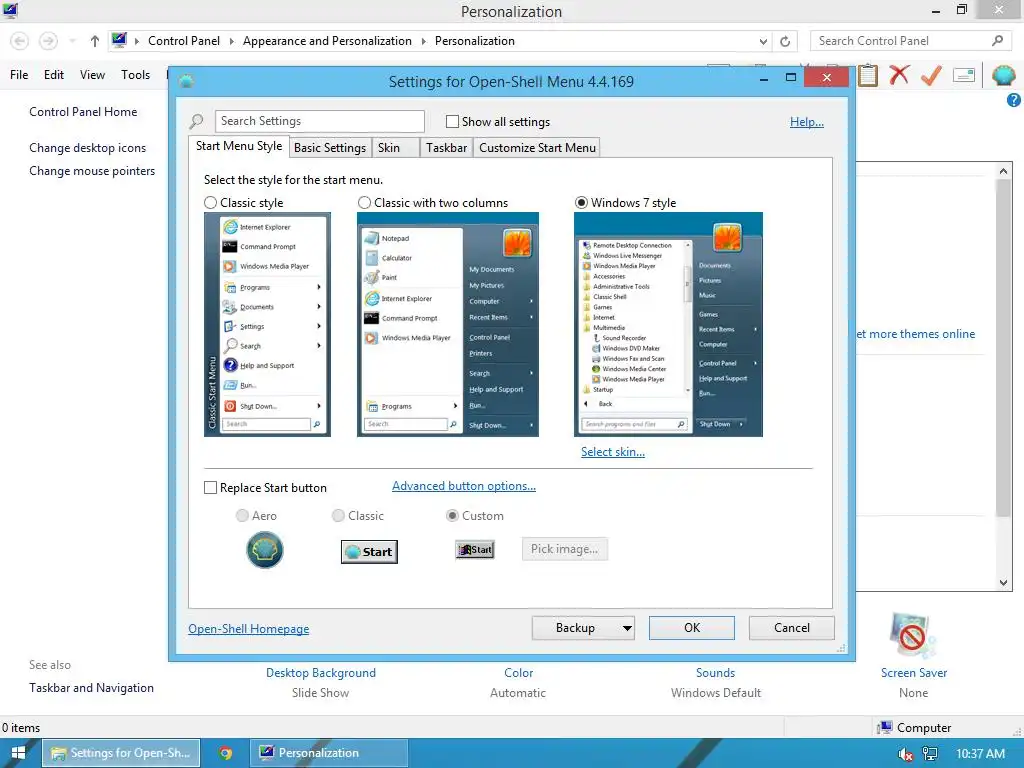
Task: Click the Aero shell start button image
Action: click(264, 550)
